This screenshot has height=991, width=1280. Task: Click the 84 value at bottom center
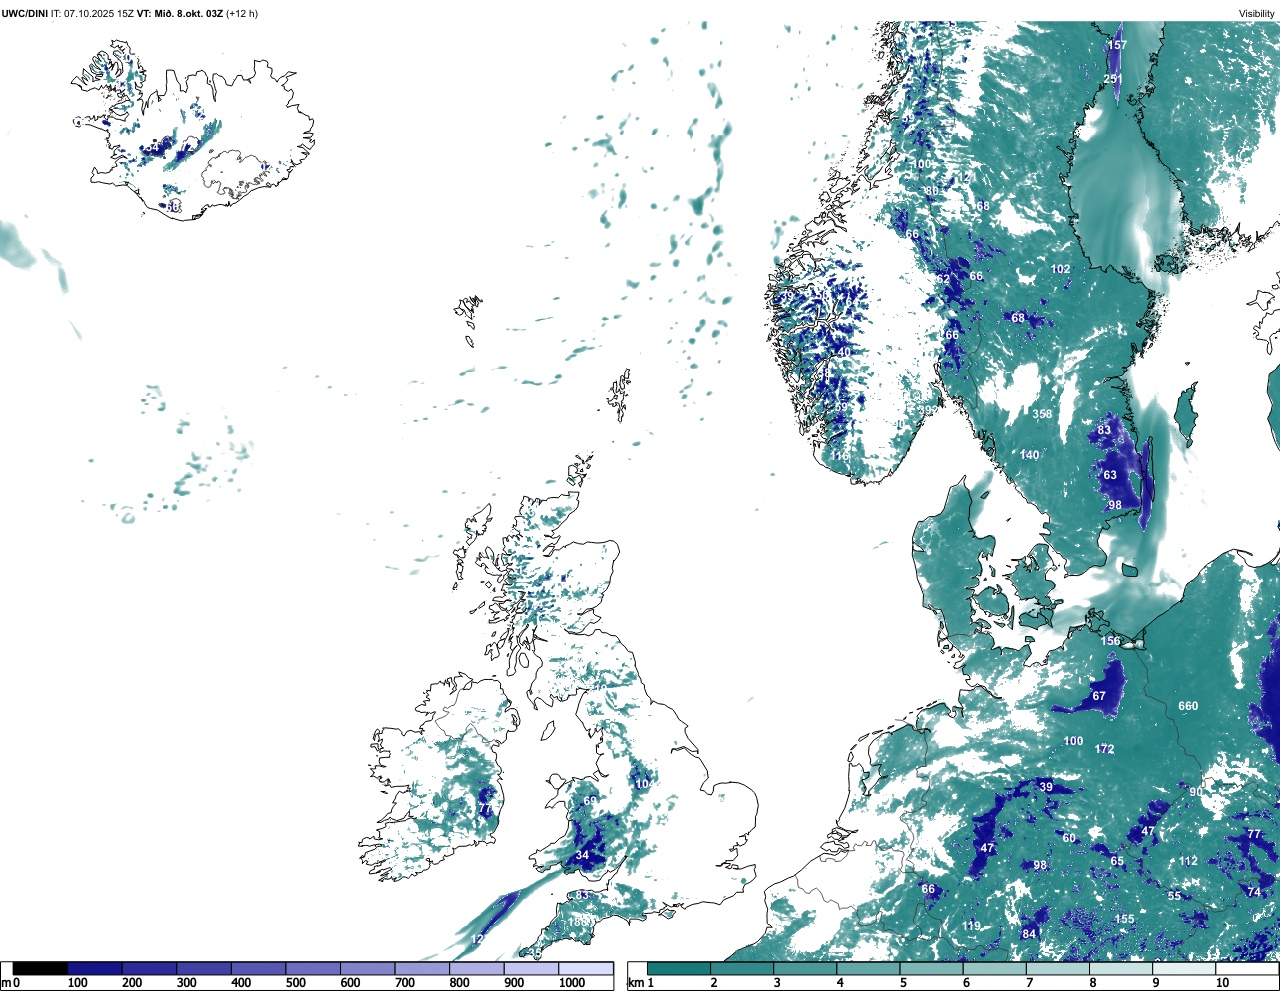click(x=1029, y=934)
